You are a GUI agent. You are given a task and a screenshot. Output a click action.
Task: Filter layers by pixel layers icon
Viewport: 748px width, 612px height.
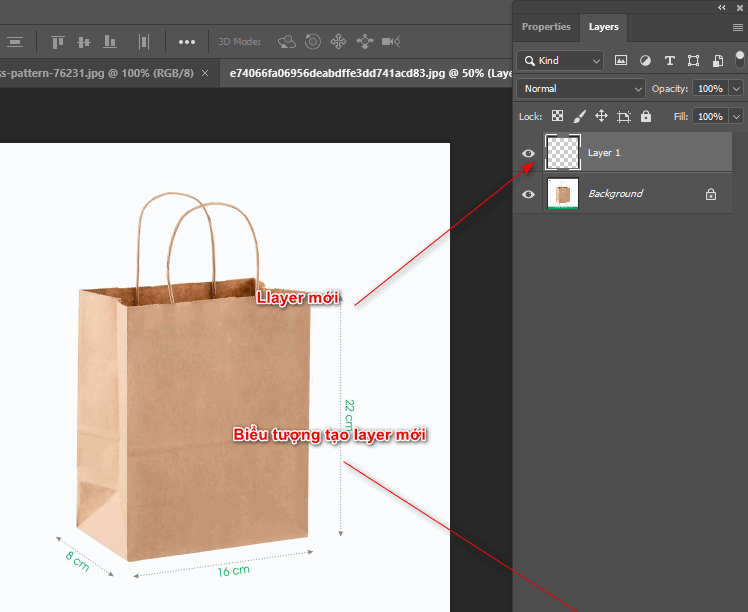tap(621, 60)
